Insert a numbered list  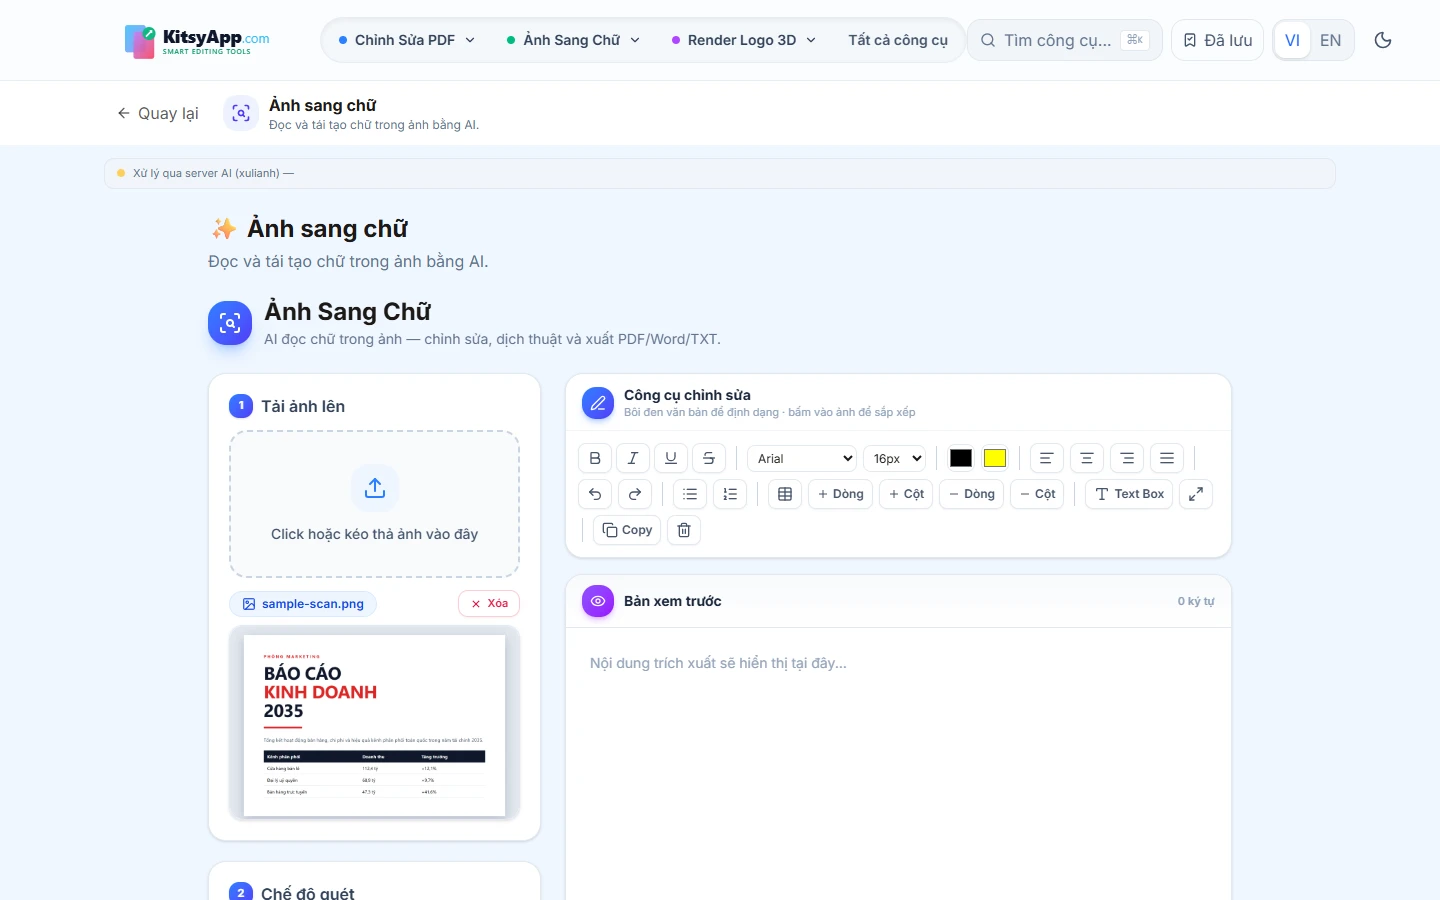point(730,494)
